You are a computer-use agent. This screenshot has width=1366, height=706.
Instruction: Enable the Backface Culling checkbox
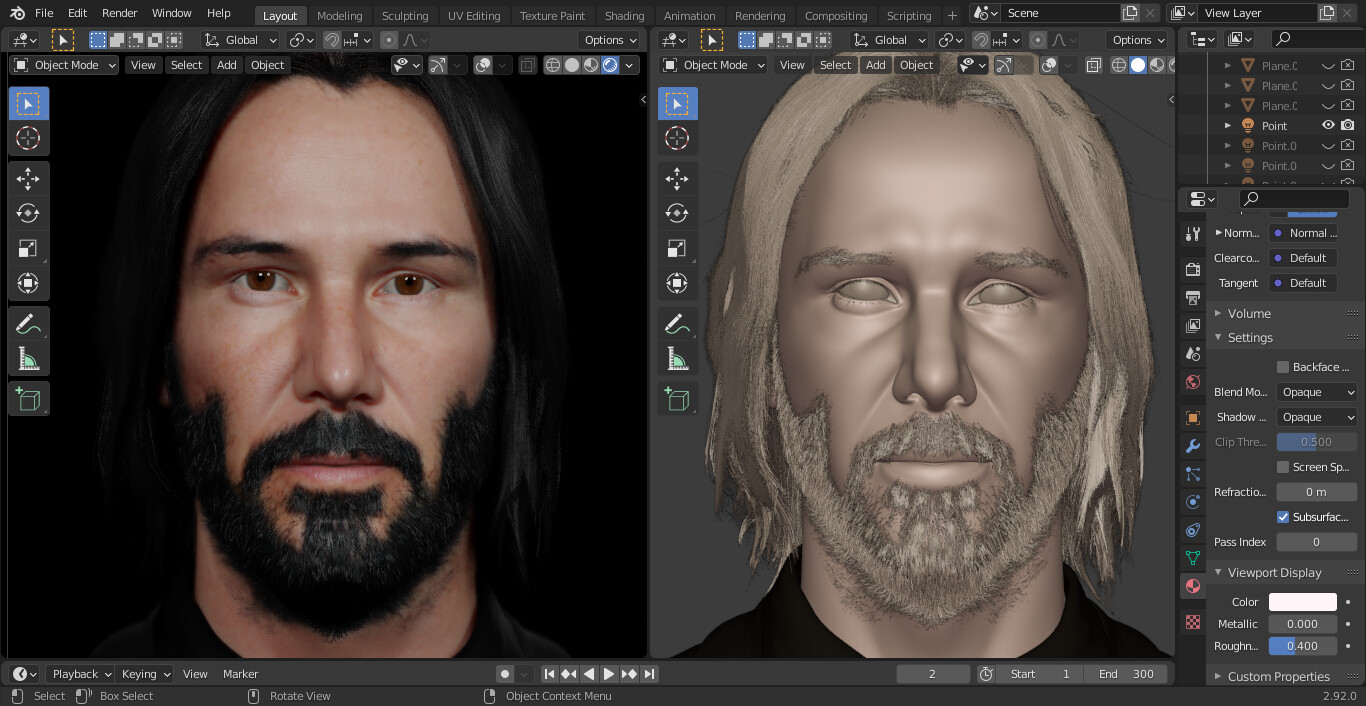[1283, 367]
